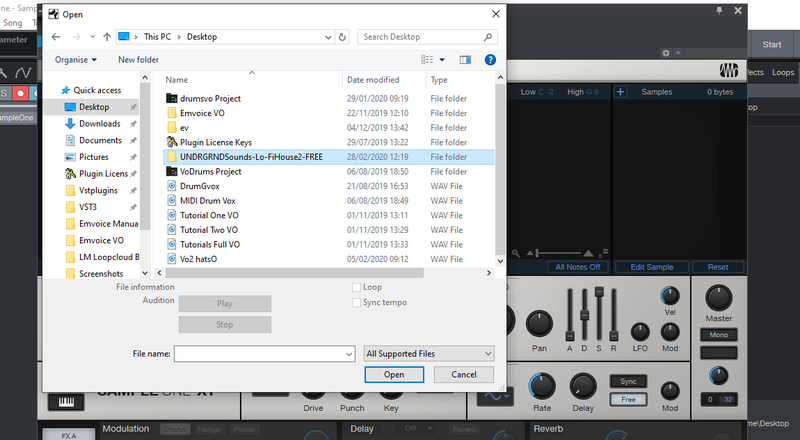
Task: Toggle the preview pane icon
Action: tap(465, 60)
